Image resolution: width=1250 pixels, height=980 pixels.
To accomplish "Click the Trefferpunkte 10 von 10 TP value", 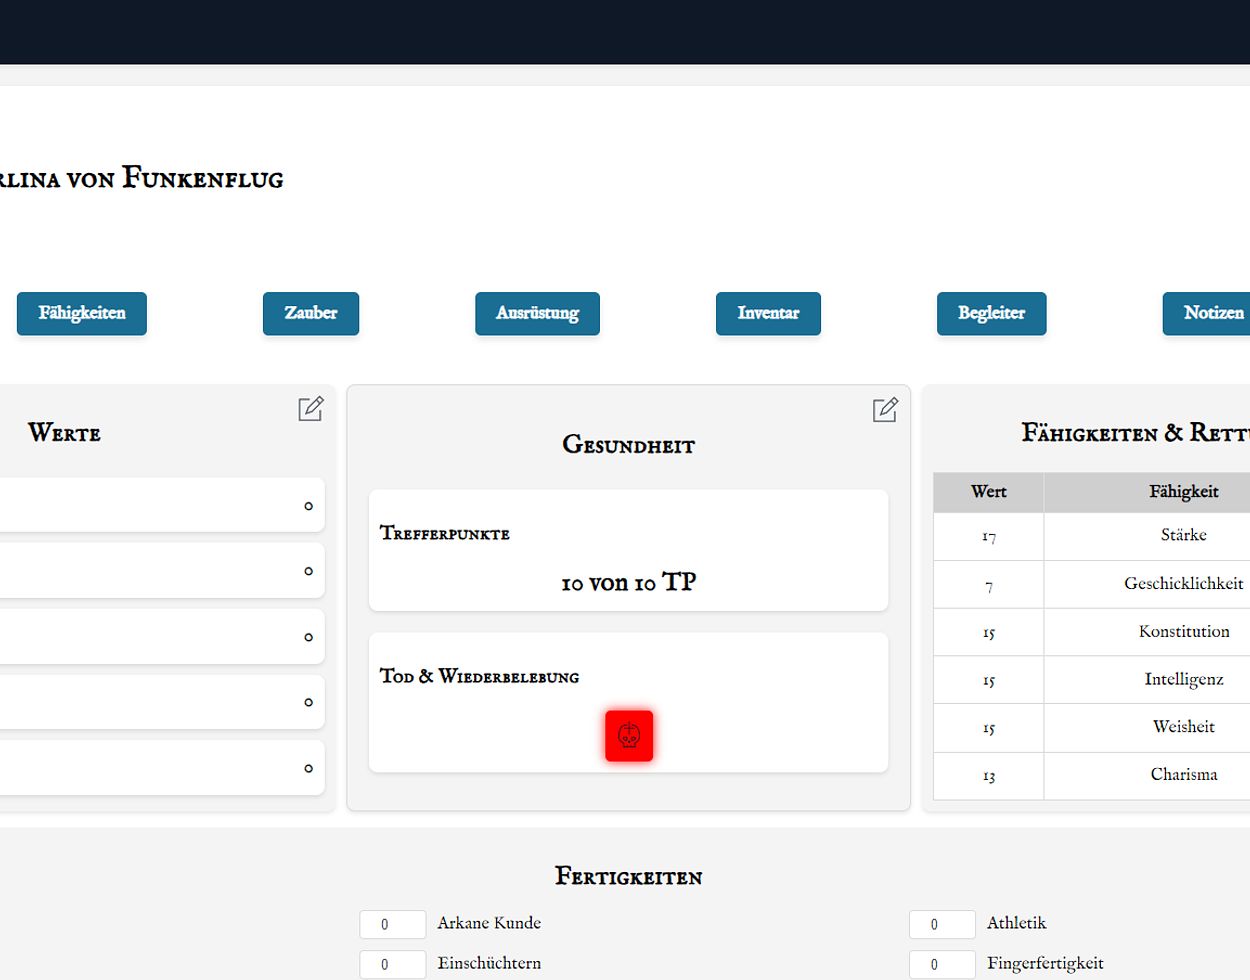I will pos(628,582).
